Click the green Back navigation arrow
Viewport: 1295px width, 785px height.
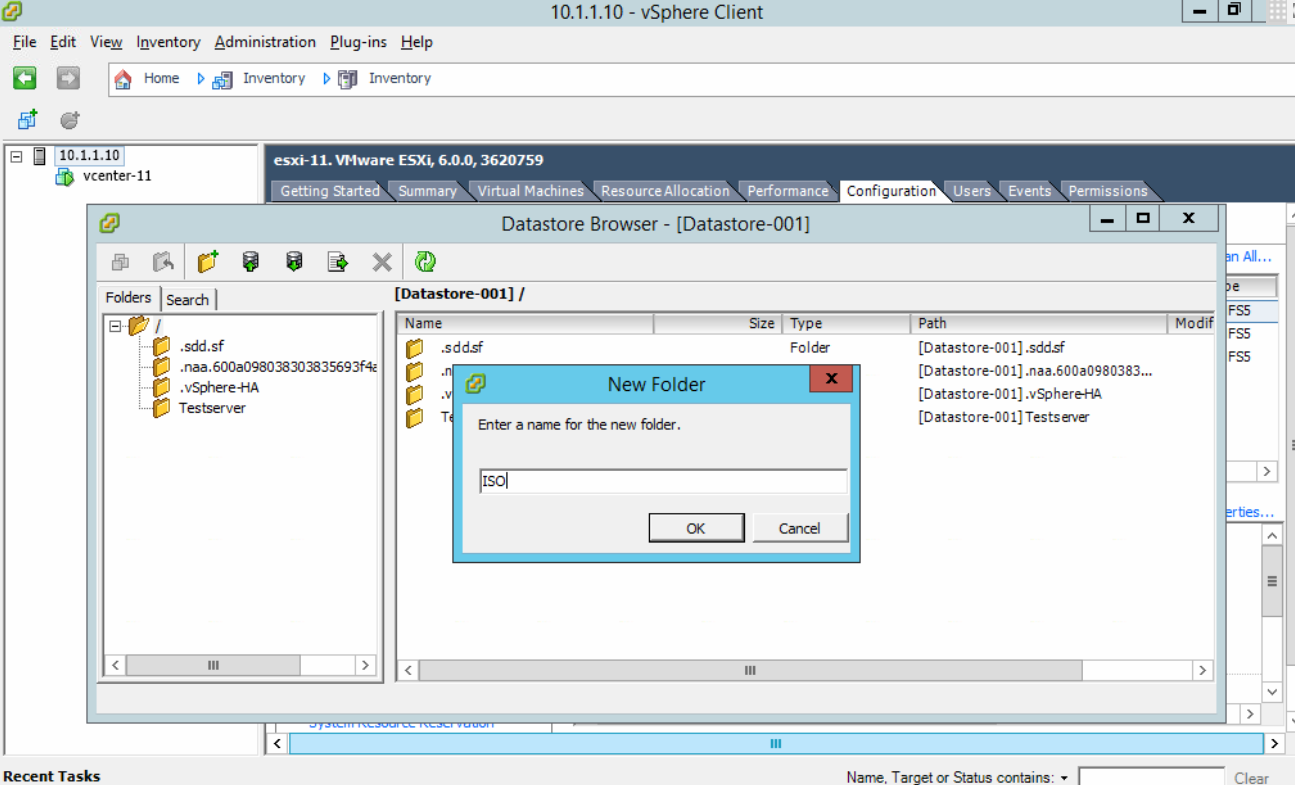[25, 78]
